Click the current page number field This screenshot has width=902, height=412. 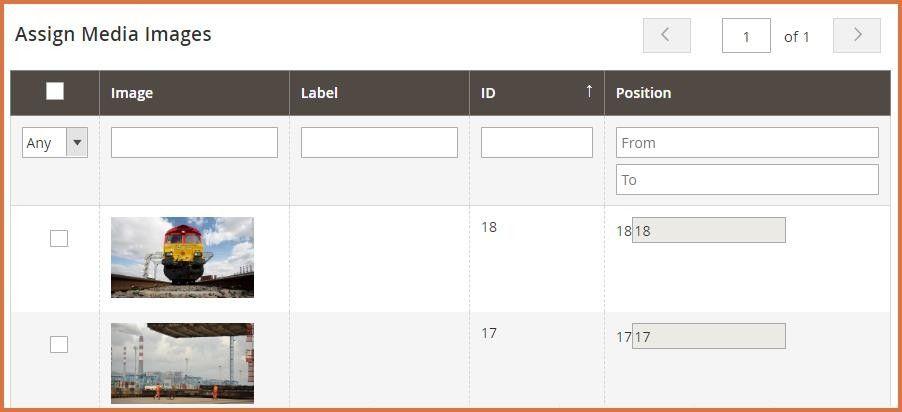click(x=746, y=36)
